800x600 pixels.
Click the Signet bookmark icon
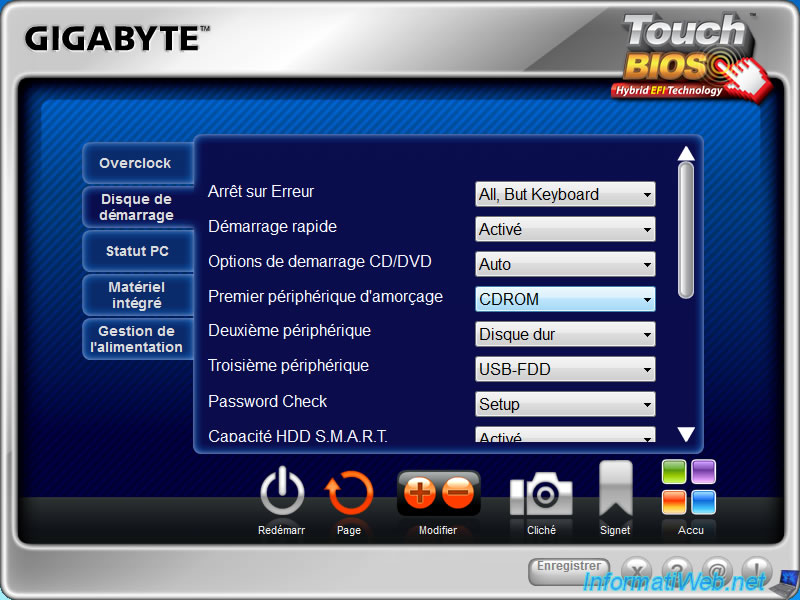pos(615,490)
